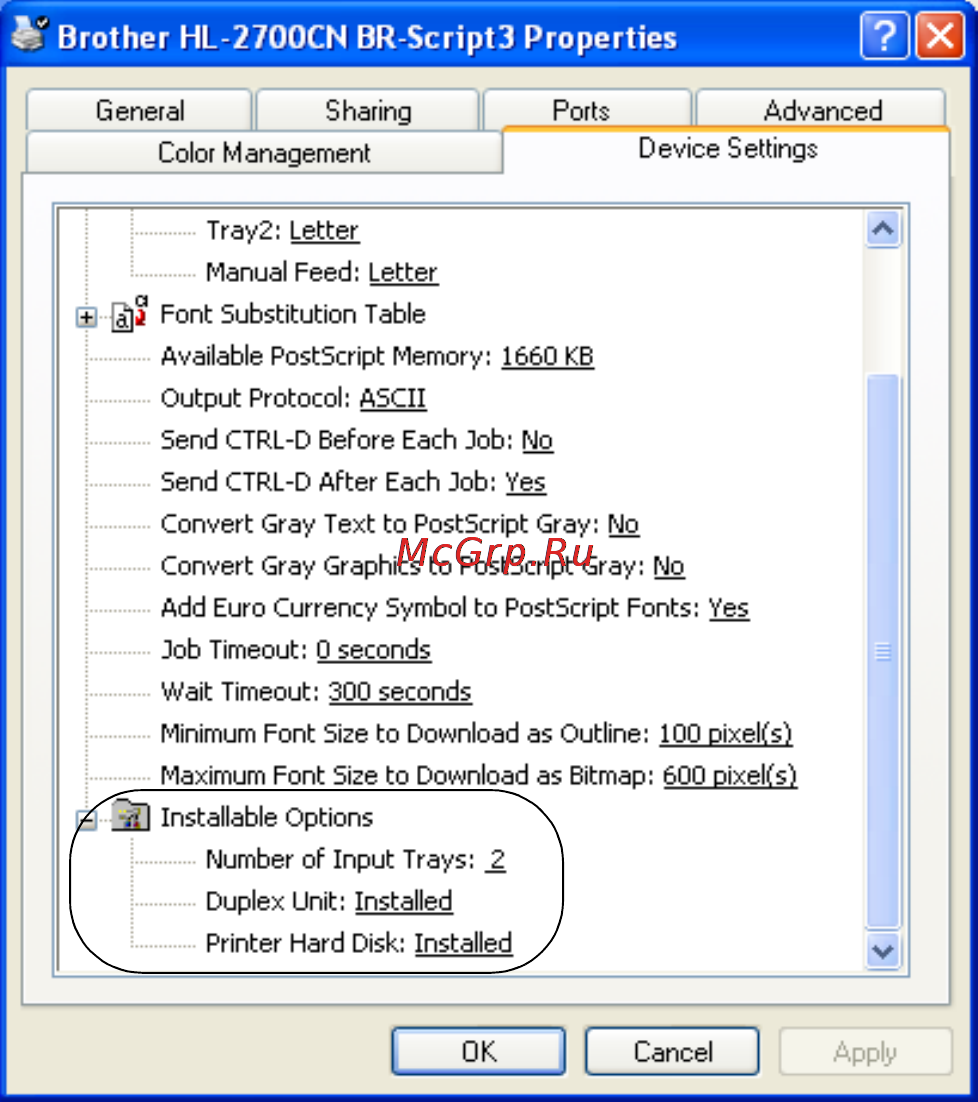Open the Color Management tab
Screen dimensions: 978x1102
pos(264,152)
